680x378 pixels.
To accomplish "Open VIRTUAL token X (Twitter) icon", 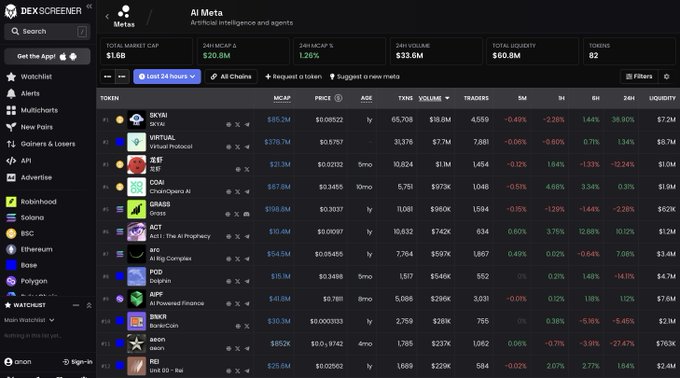I will (x=238, y=147).
